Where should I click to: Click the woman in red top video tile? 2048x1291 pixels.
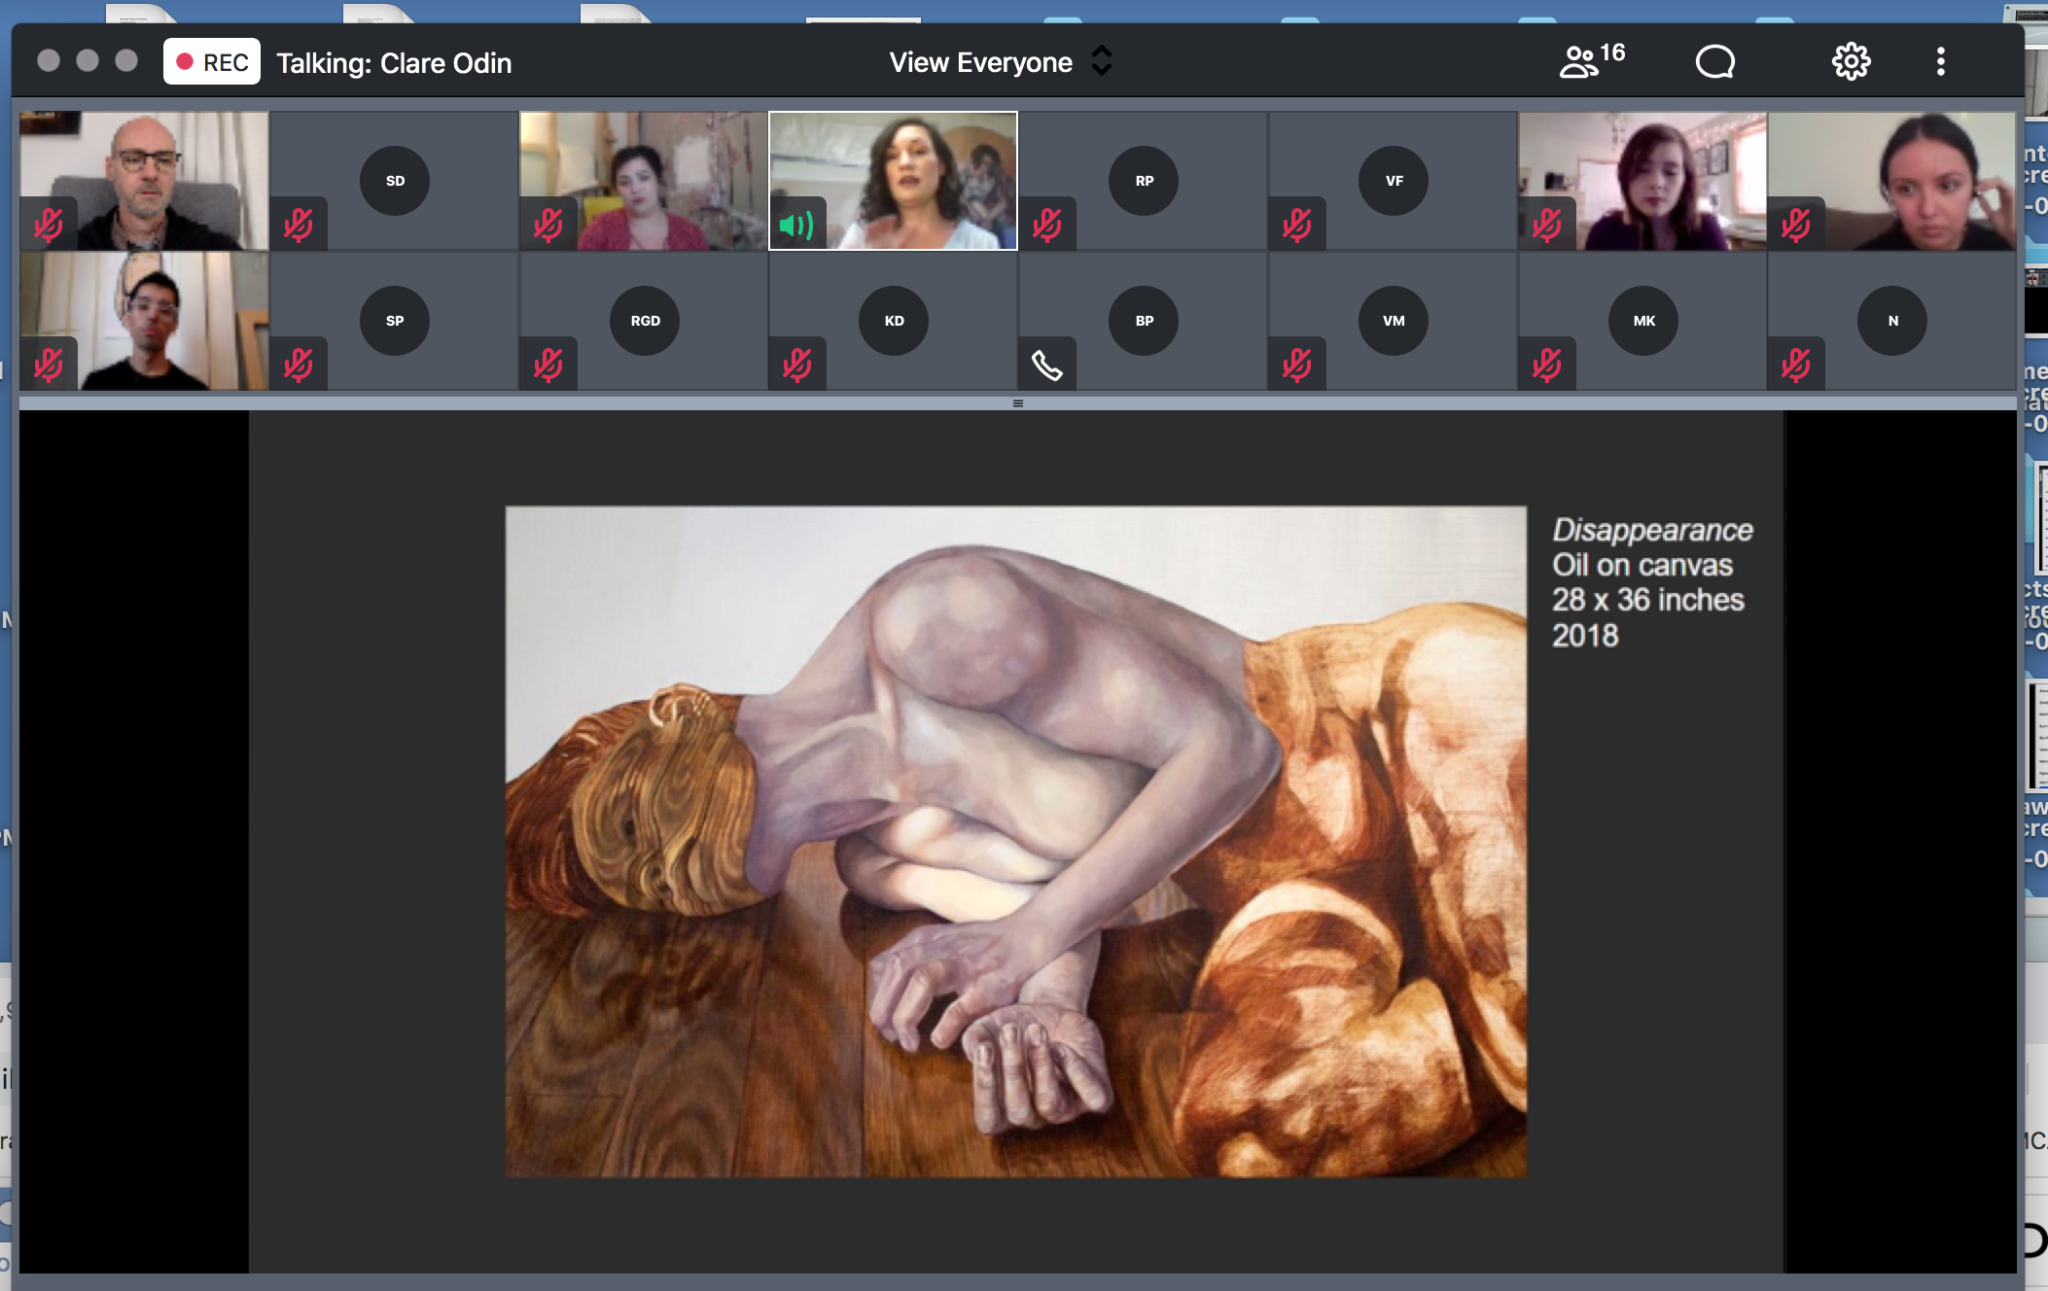[x=643, y=181]
